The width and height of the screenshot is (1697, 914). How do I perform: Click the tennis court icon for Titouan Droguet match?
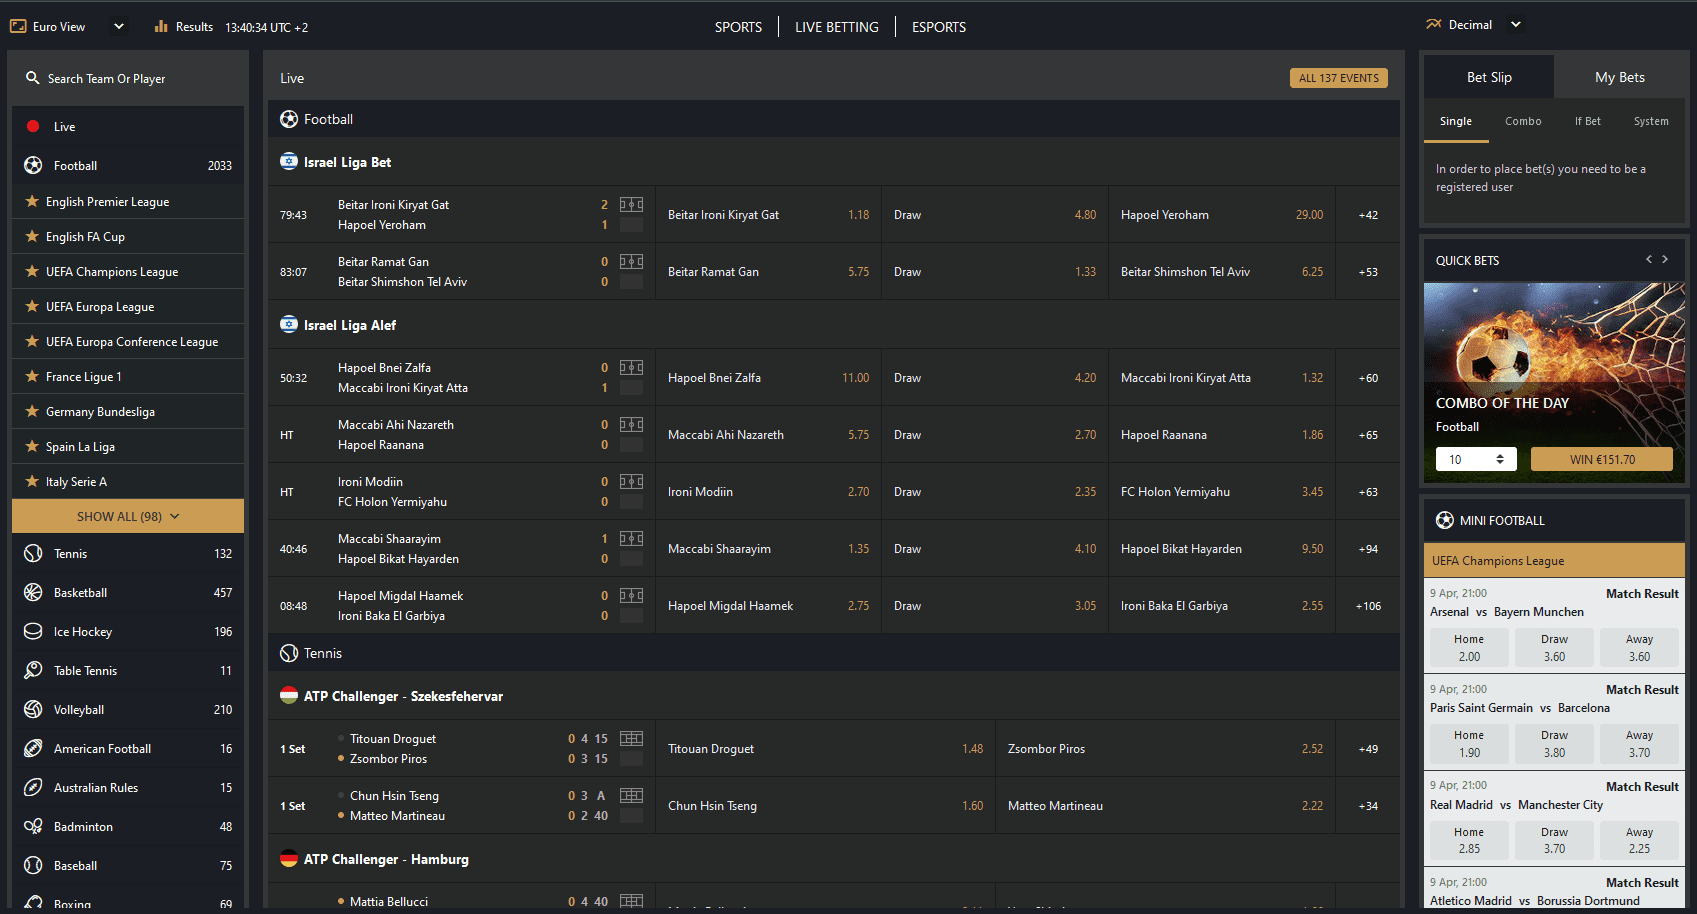(x=631, y=739)
